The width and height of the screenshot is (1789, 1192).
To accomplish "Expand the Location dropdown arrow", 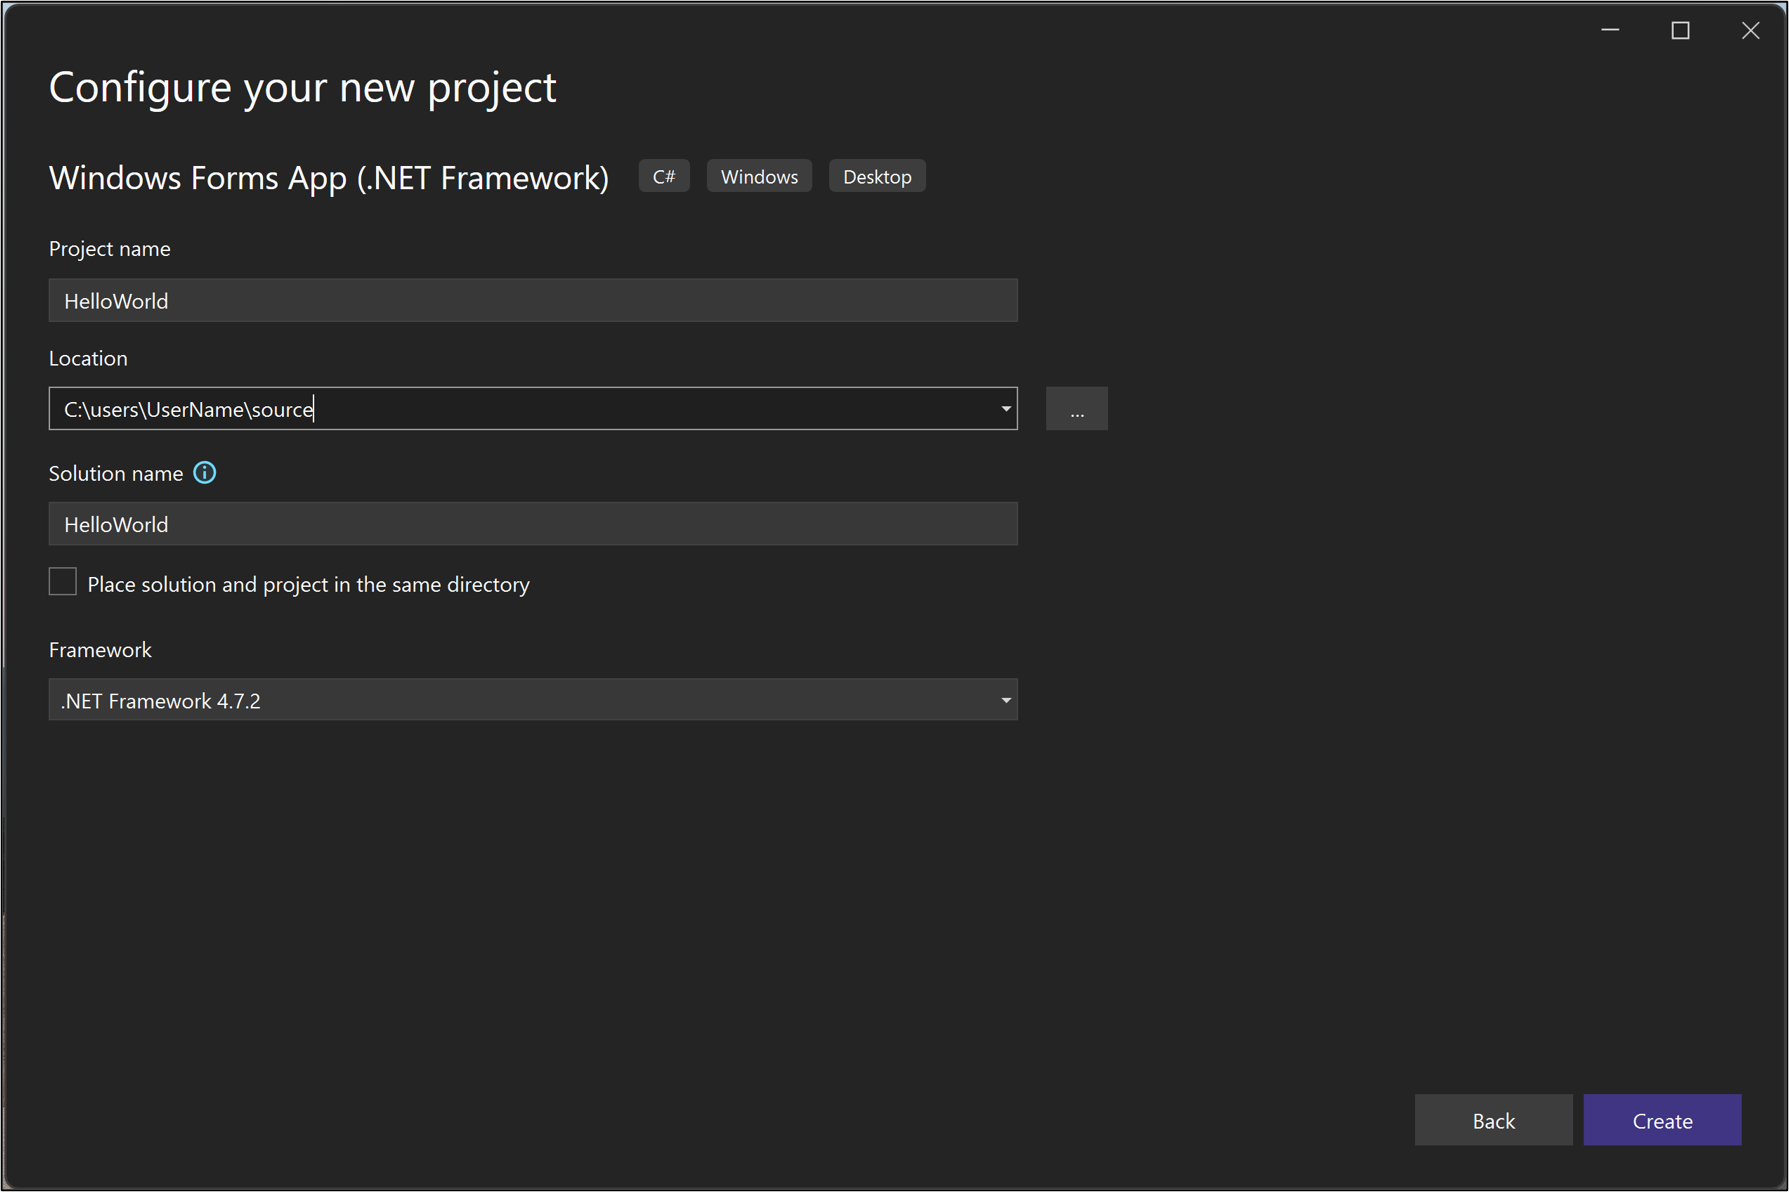I will tap(1005, 409).
